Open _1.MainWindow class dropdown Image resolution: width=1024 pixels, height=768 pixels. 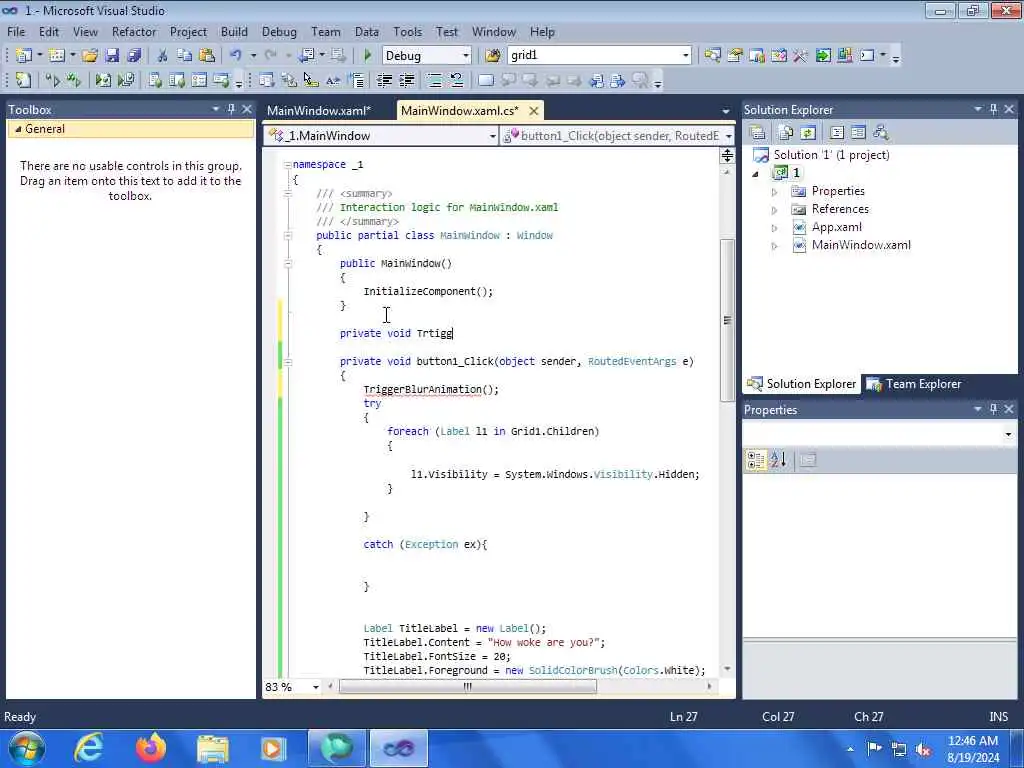(x=492, y=136)
